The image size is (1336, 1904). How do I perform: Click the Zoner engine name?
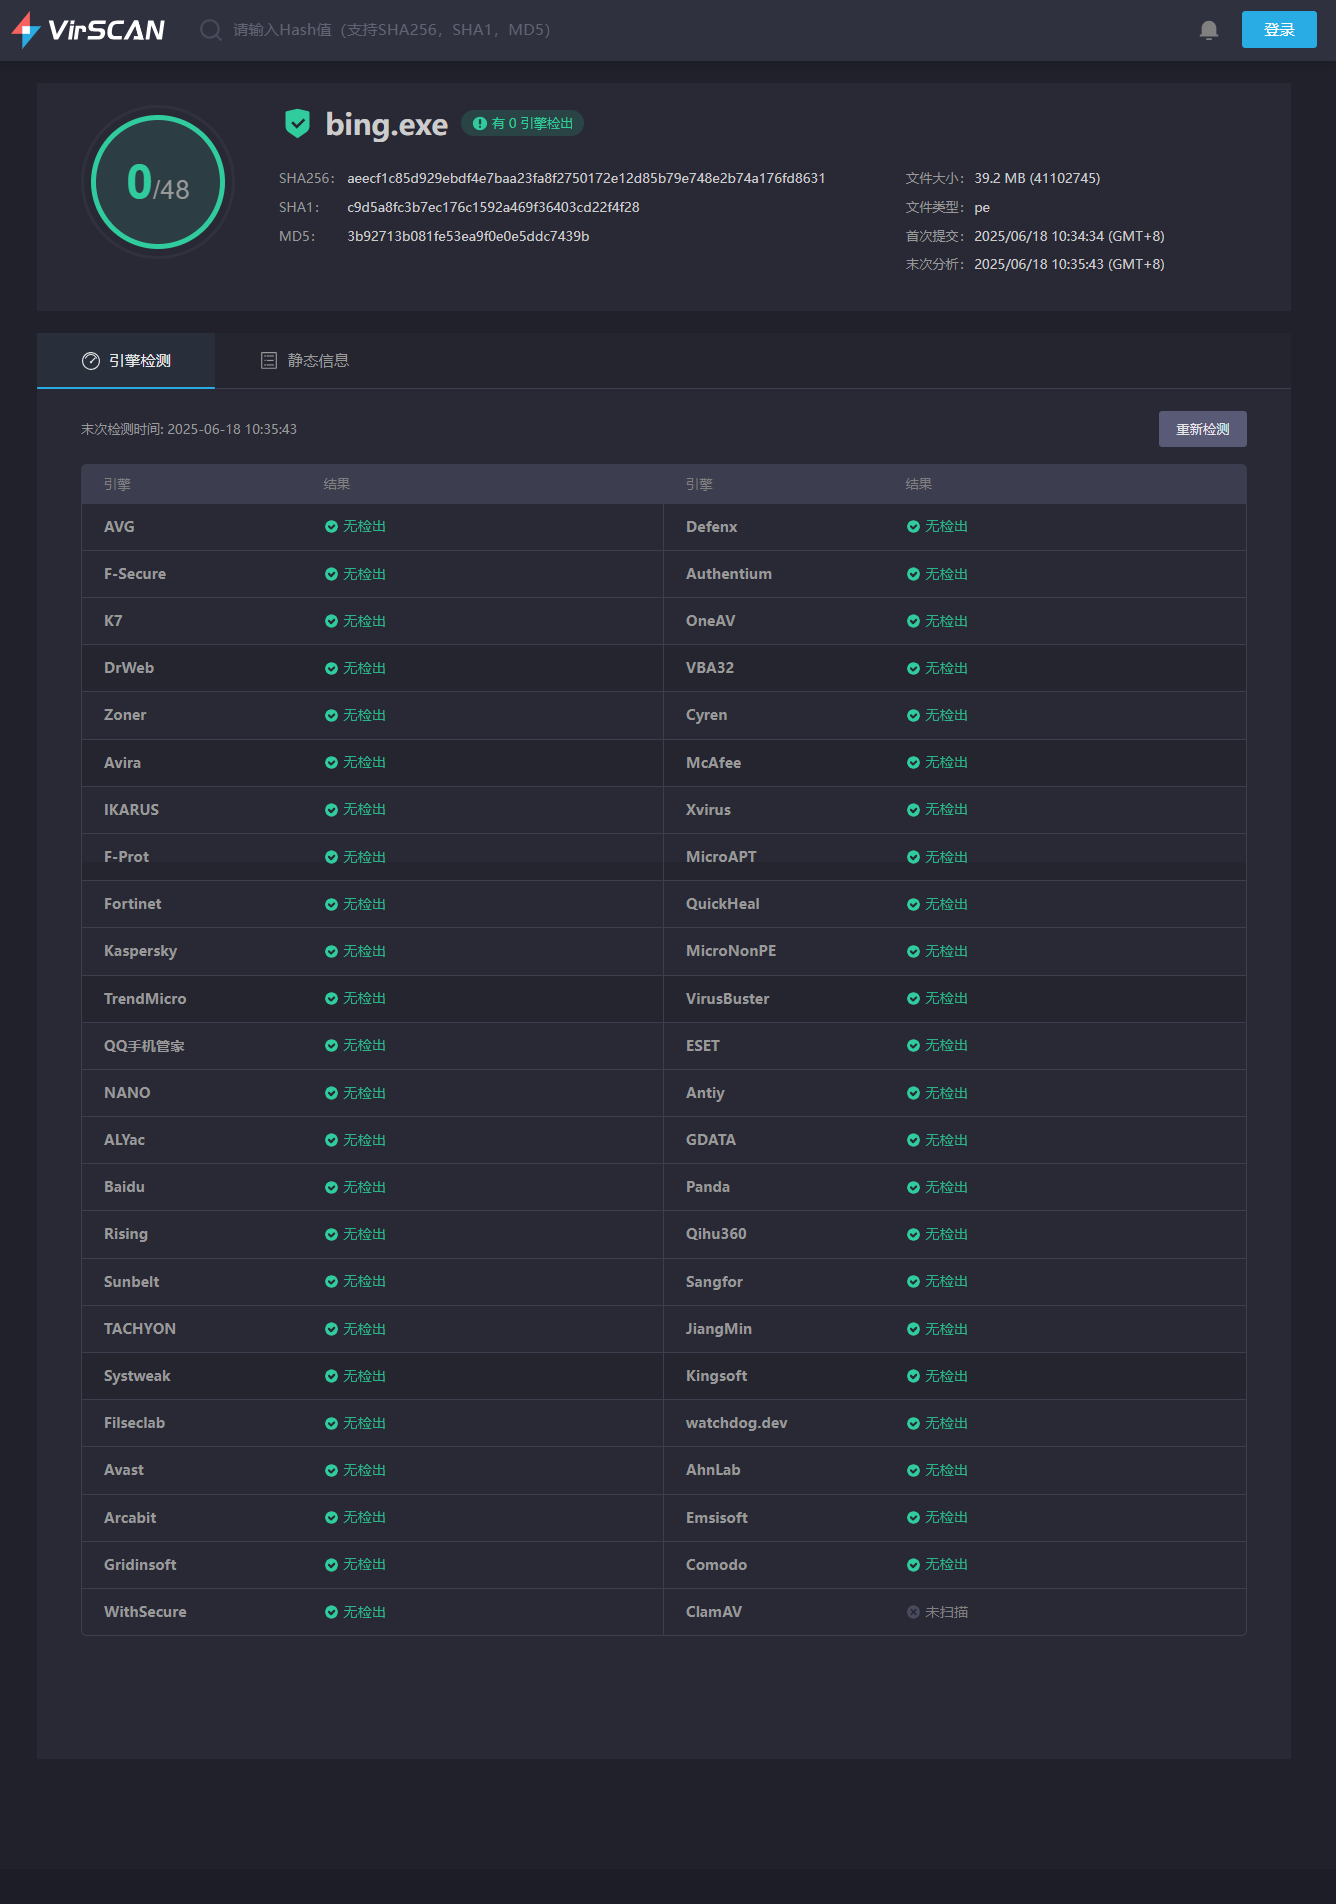pos(125,715)
